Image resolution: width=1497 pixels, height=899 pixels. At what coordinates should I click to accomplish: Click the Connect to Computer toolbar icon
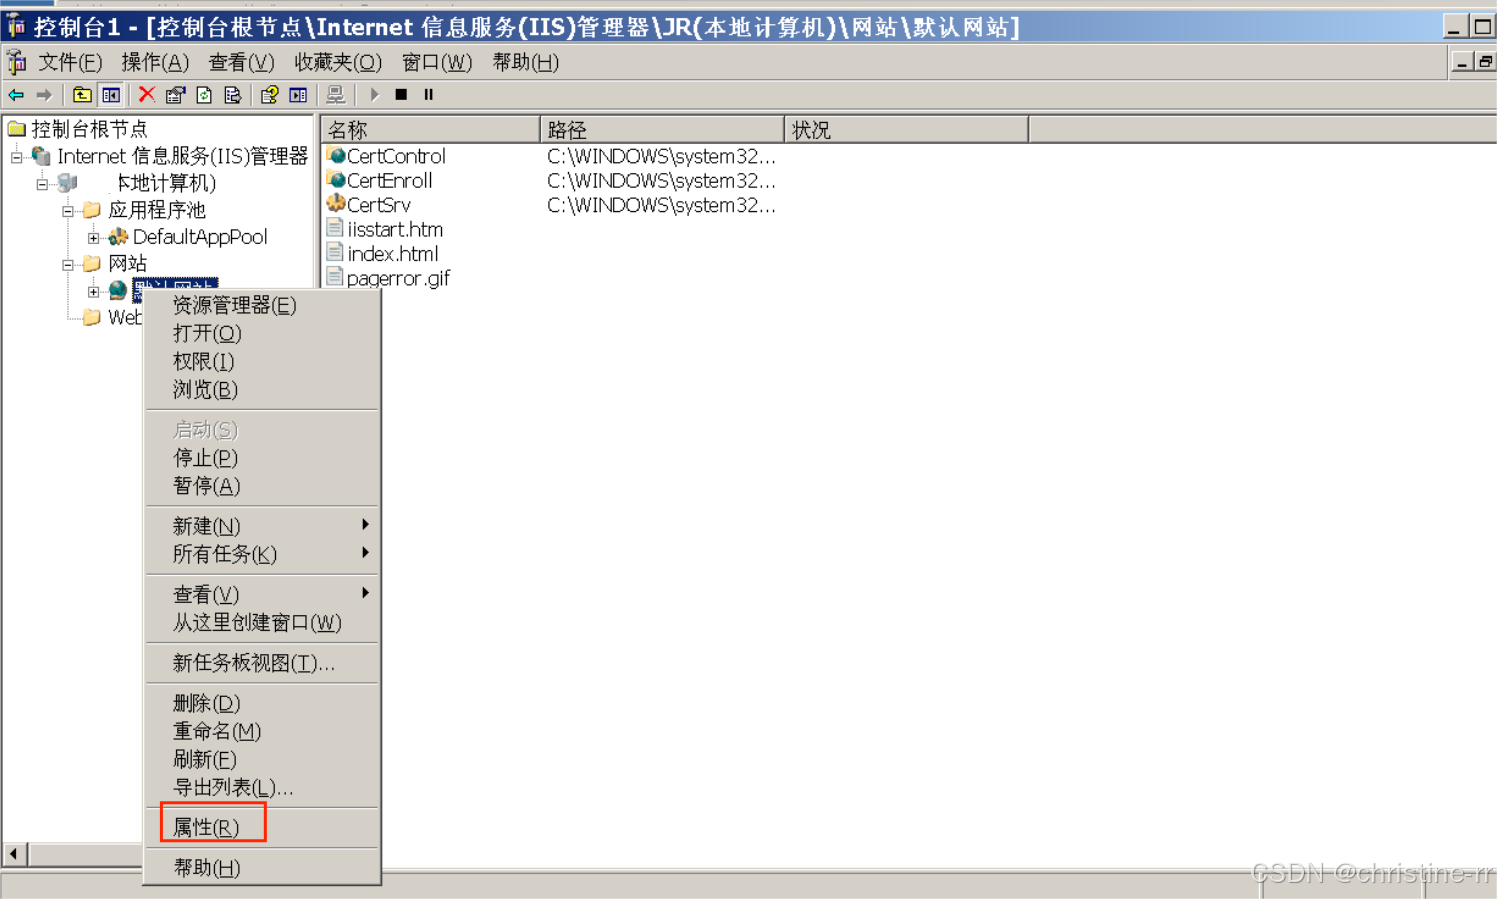pyautogui.click(x=336, y=95)
